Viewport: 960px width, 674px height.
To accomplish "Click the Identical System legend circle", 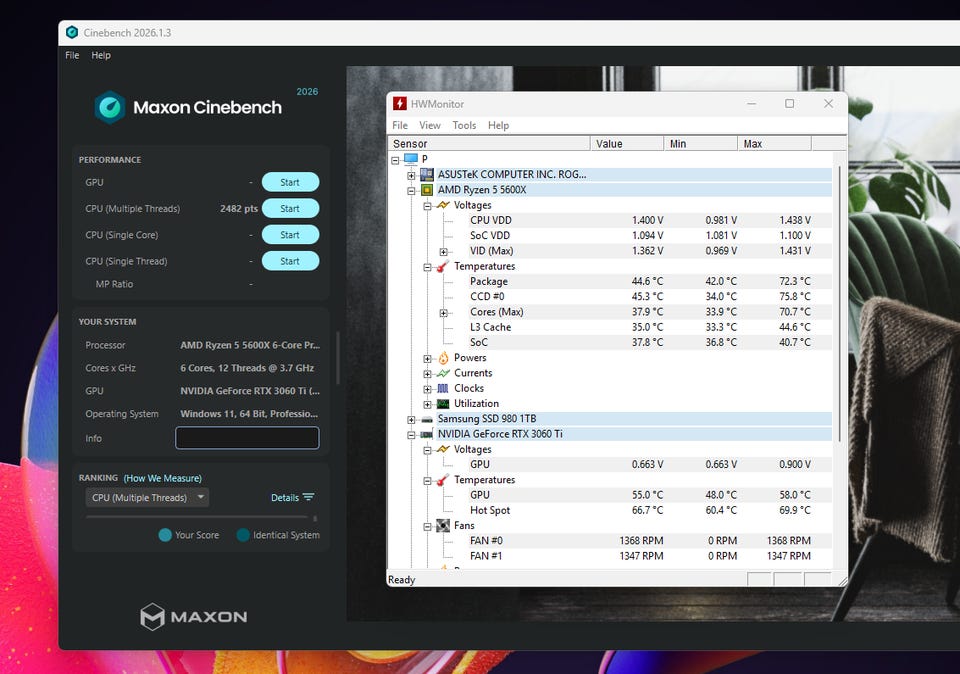I will coord(243,535).
